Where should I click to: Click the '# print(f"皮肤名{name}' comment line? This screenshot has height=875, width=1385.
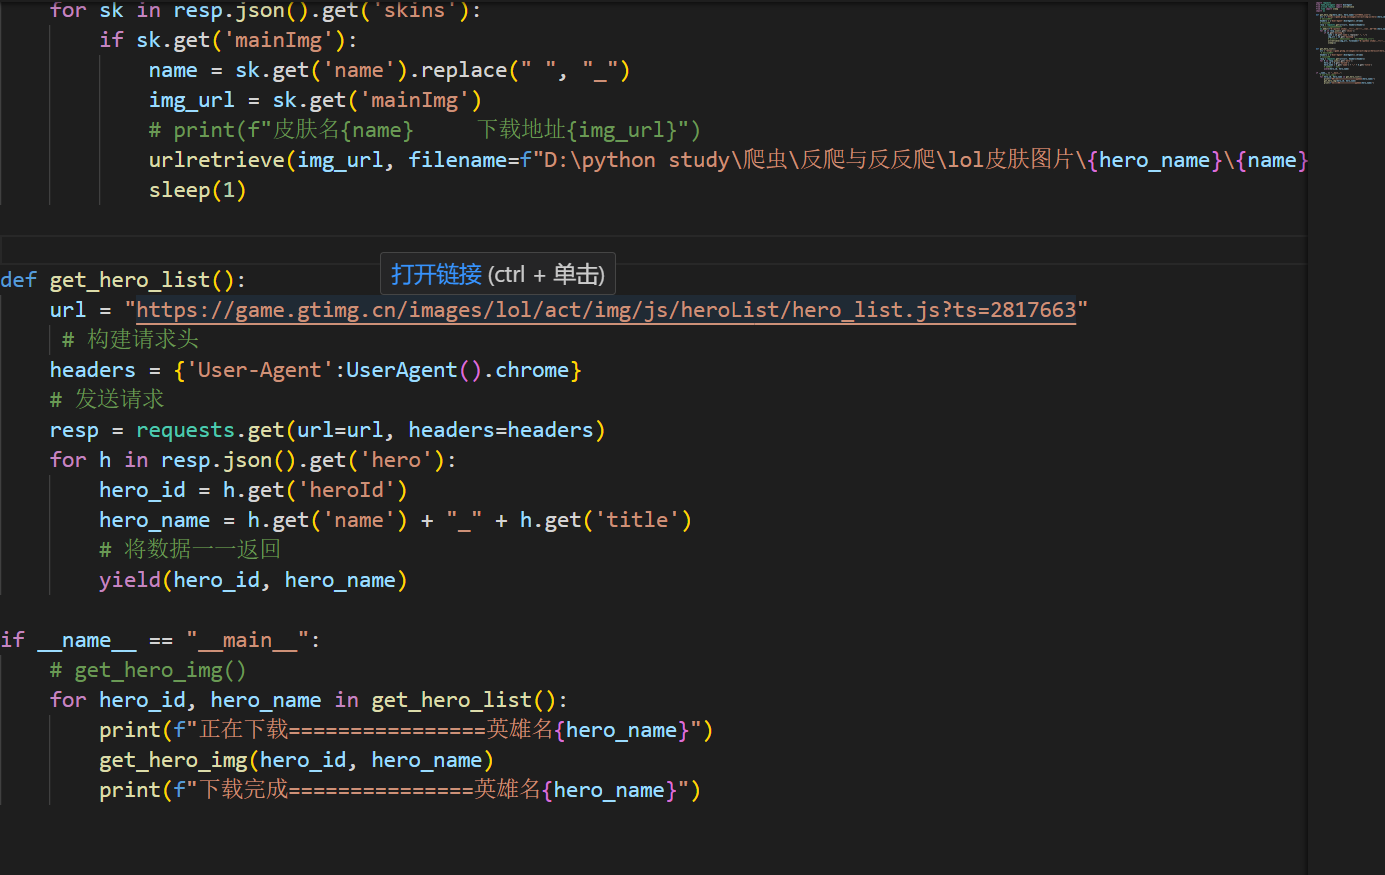tap(425, 130)
